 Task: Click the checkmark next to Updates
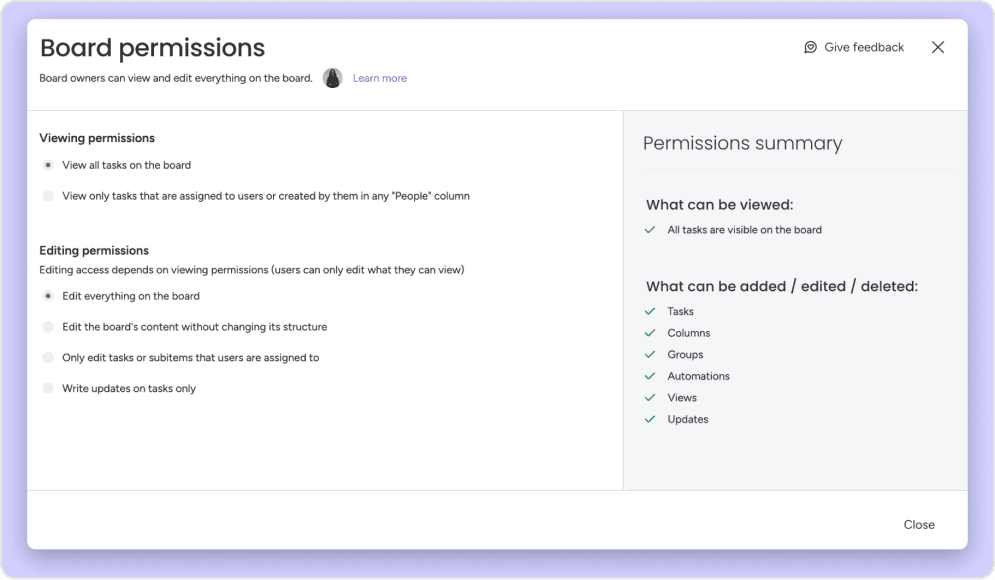[651, 420]
